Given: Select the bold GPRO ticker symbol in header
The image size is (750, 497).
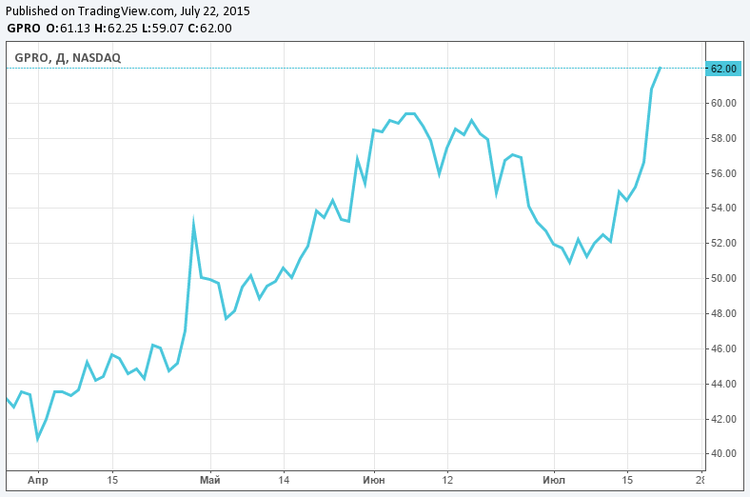Looking at the screenshot, I should [x=24, y=28].
